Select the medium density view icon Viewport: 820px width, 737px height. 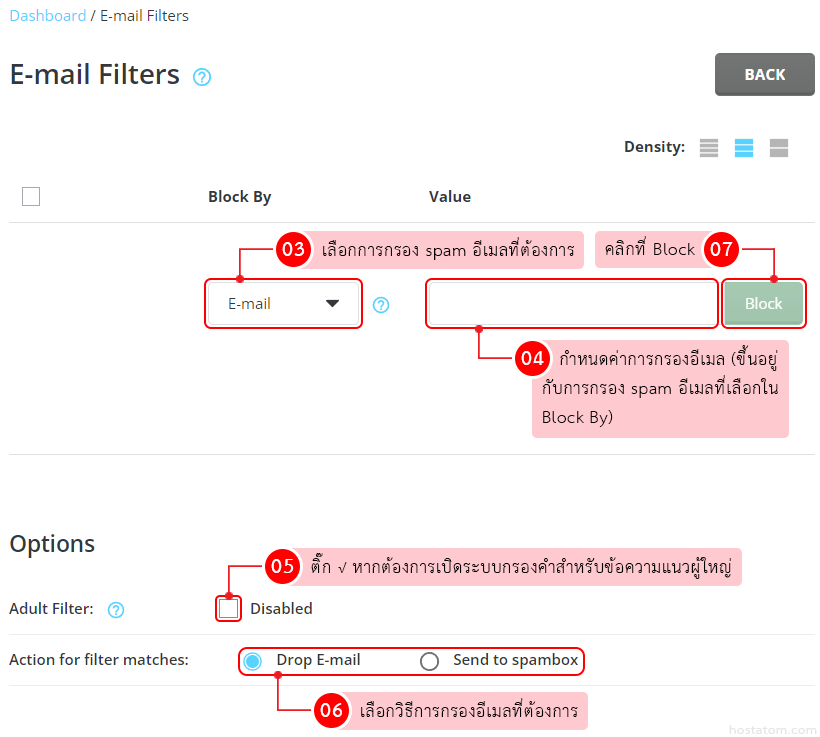pos(744,148)
